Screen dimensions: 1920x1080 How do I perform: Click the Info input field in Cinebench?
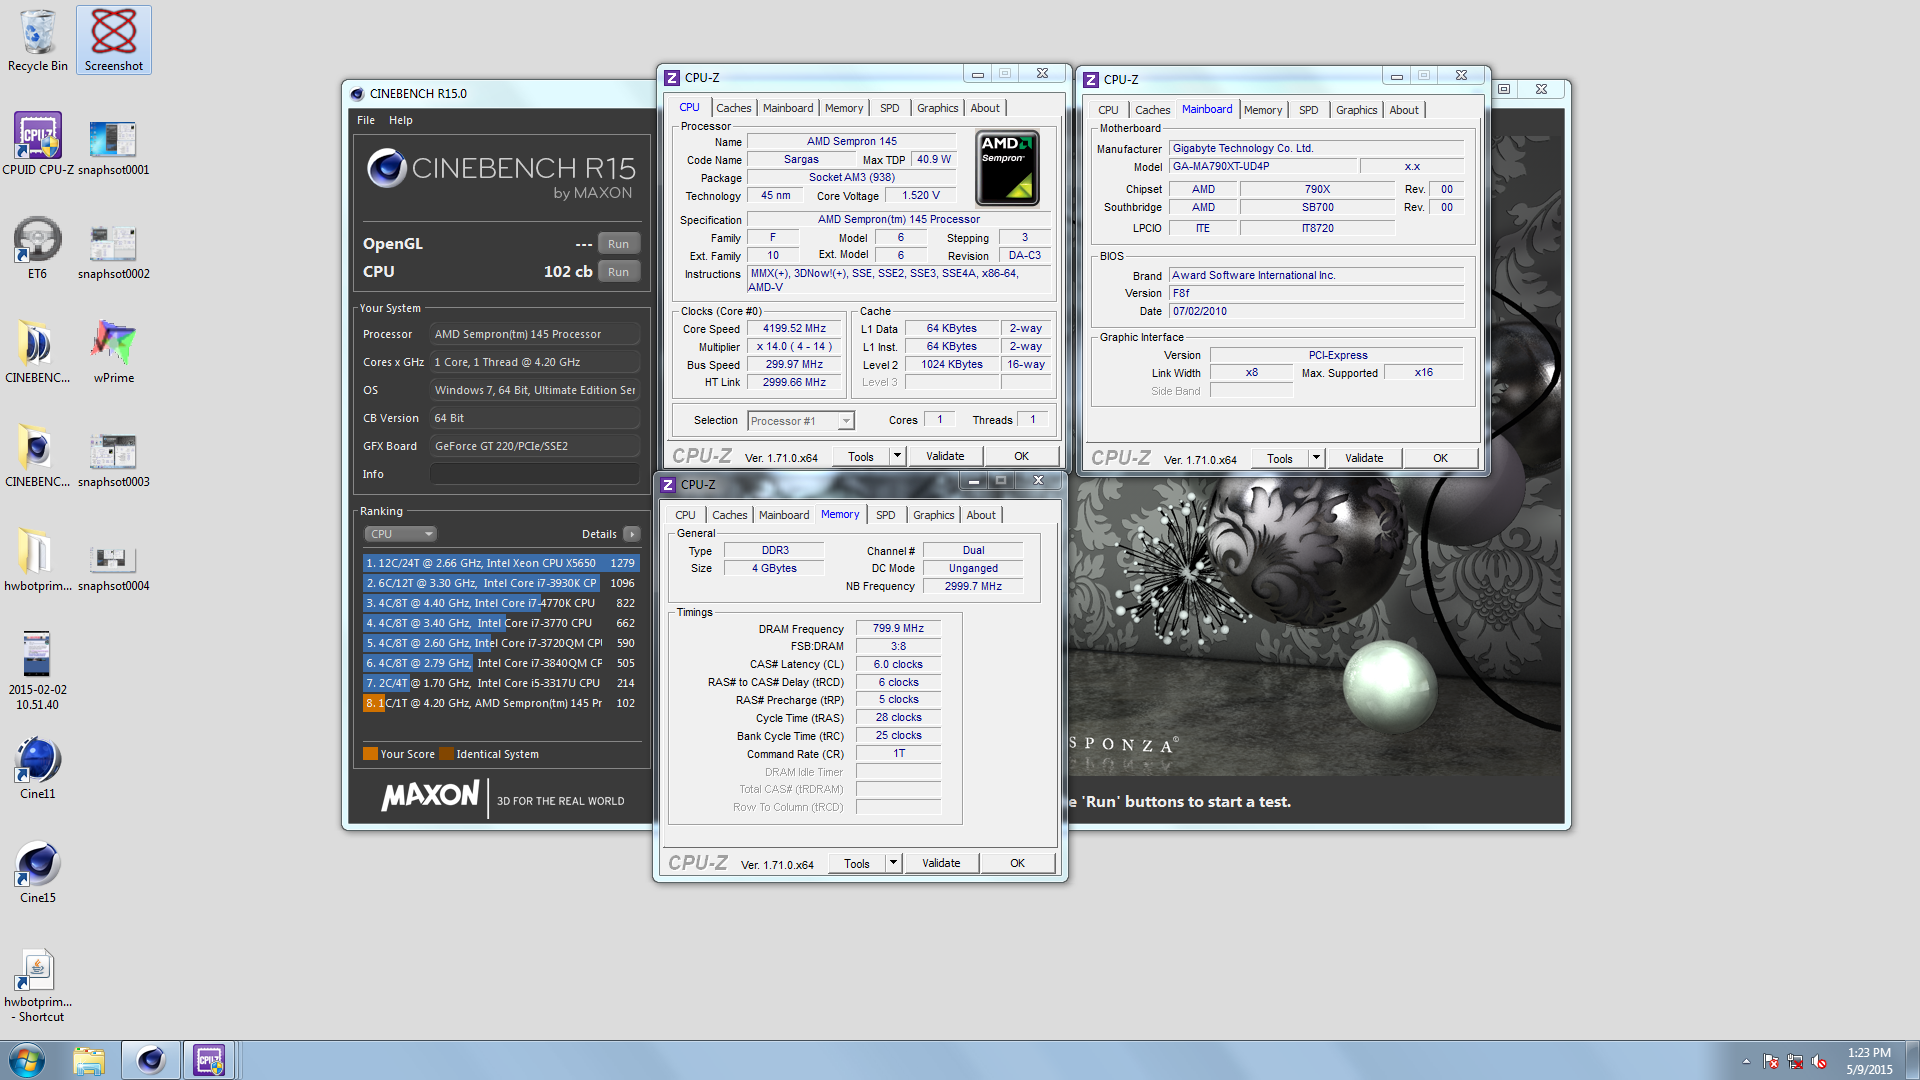click(x=535, y=474)
